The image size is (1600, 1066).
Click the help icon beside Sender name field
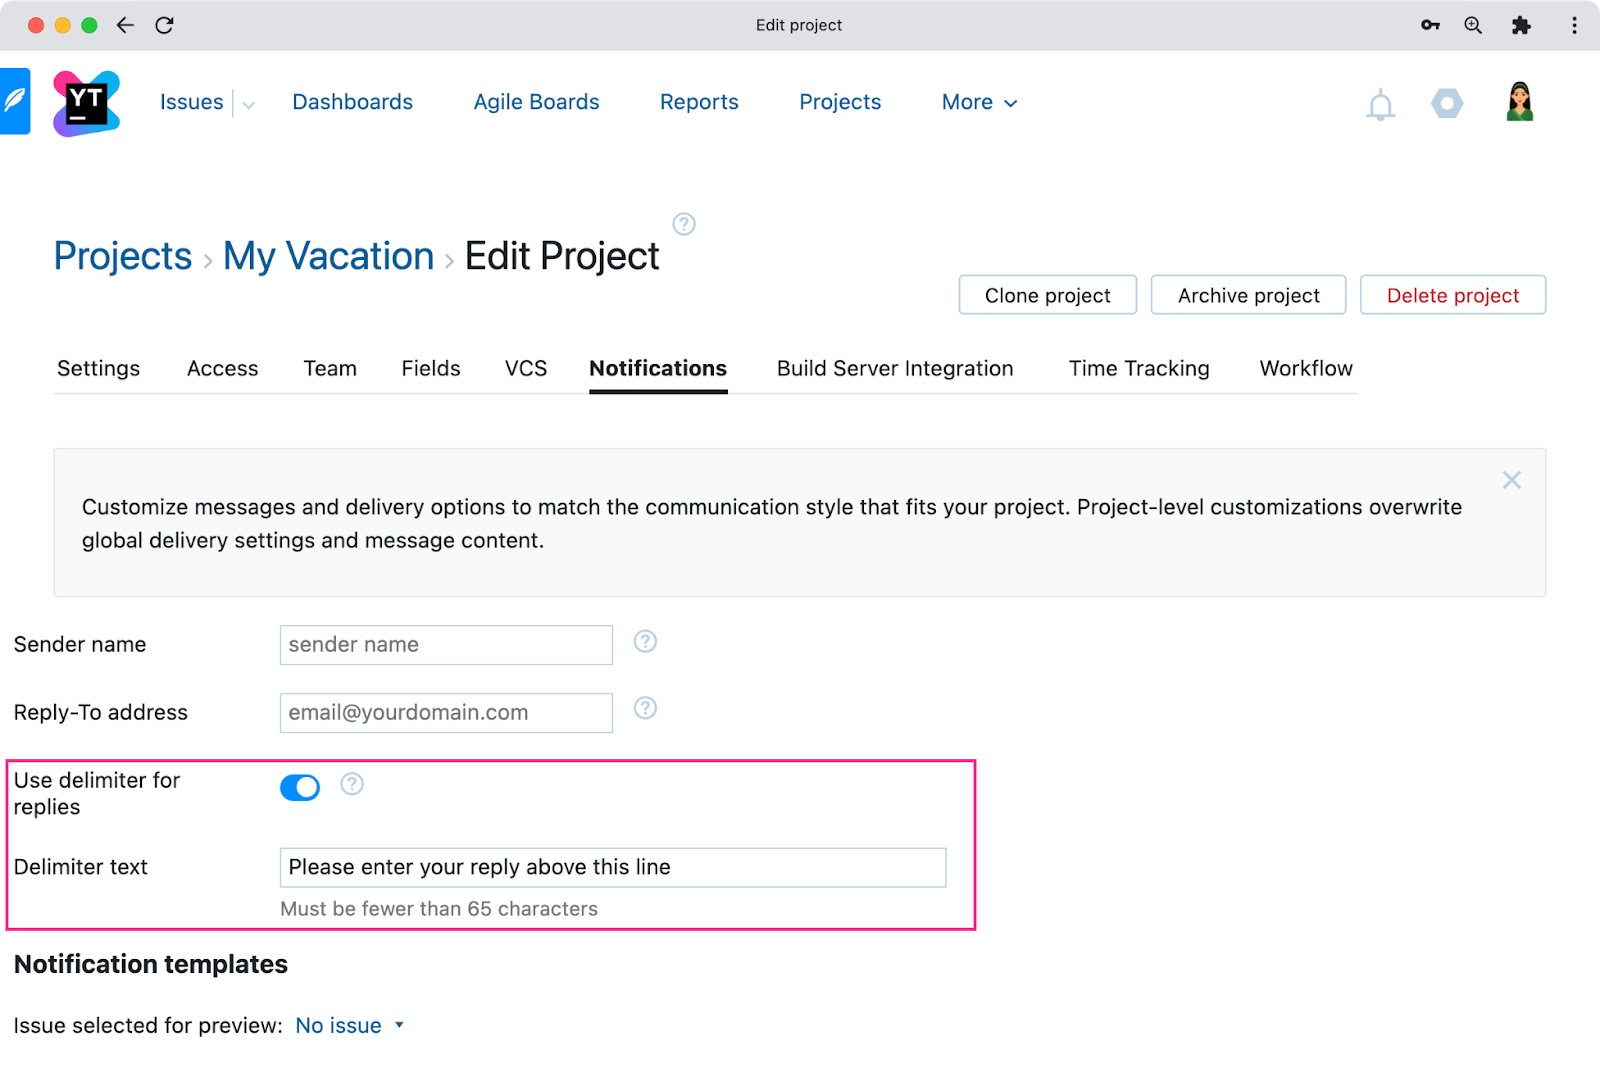(645, 642)
